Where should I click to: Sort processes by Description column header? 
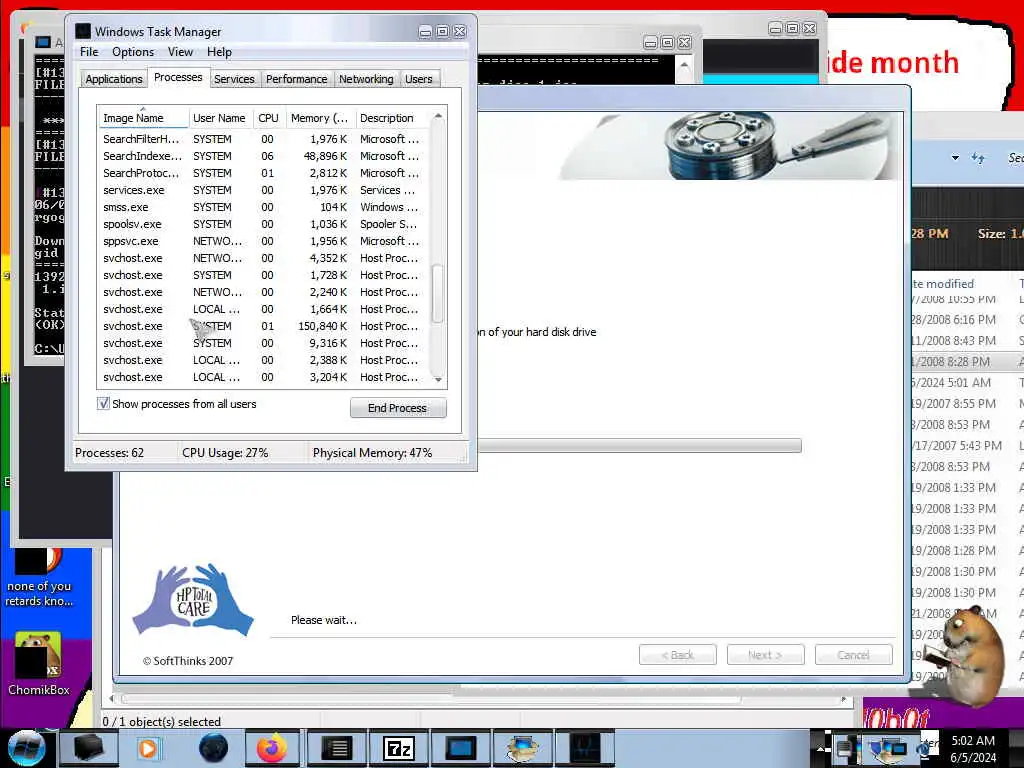click(393, 118)
